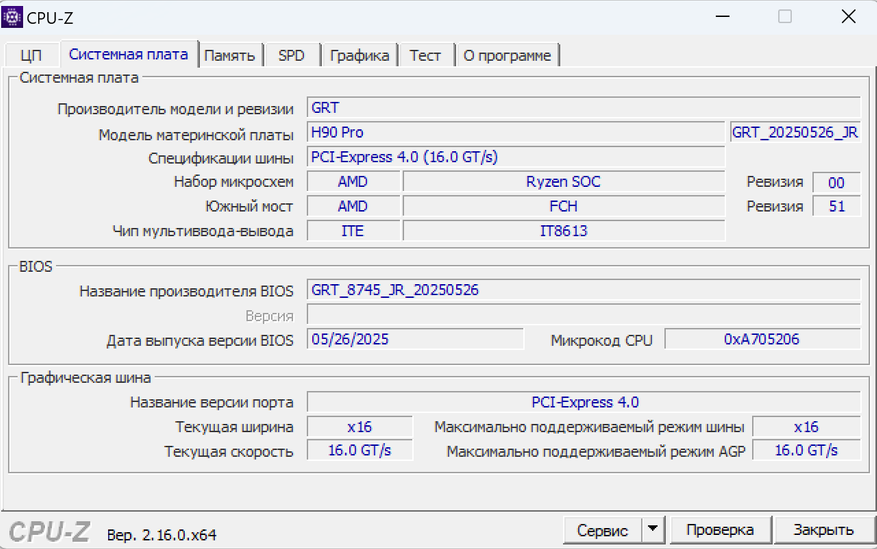Click the GRT_20250526_JR revision field
This screenshot has width=877, height=549.
[795, 132]
